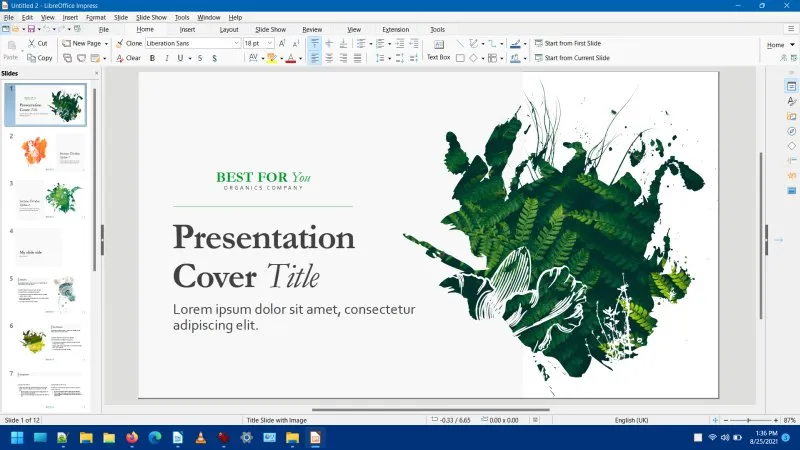Viewport: 800px width, 450px height.
Task: Click the Clone formatting paintbrush icon
Action: (x=120, y=44)
